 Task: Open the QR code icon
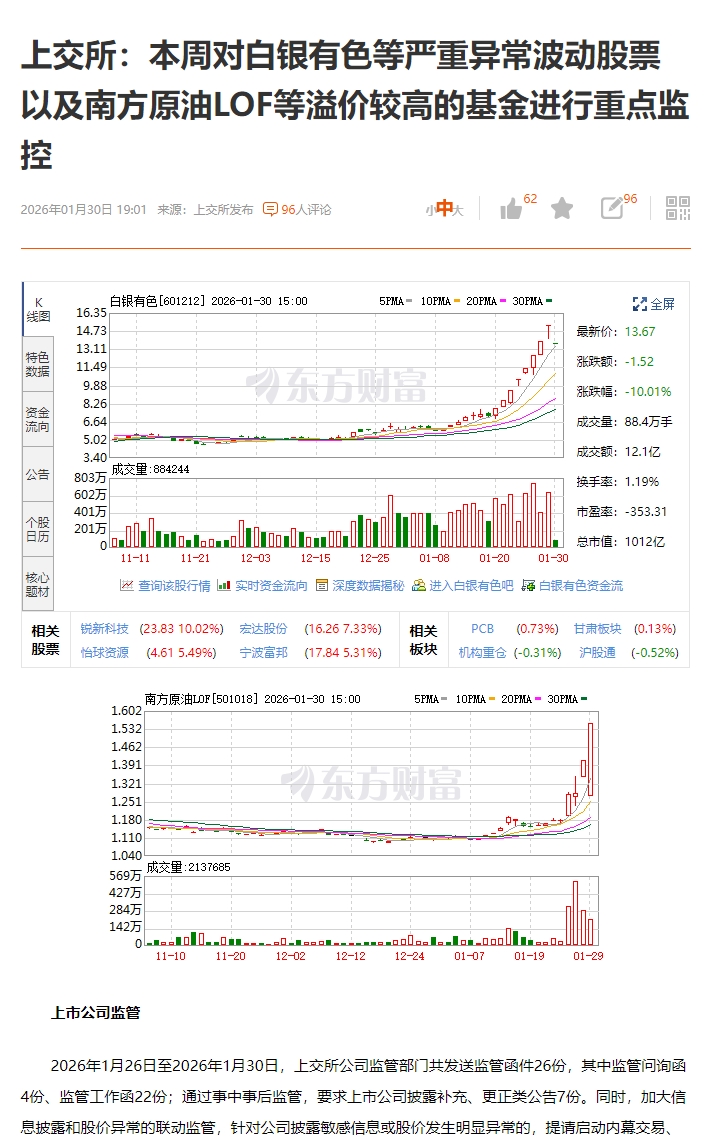pos(678,208)
